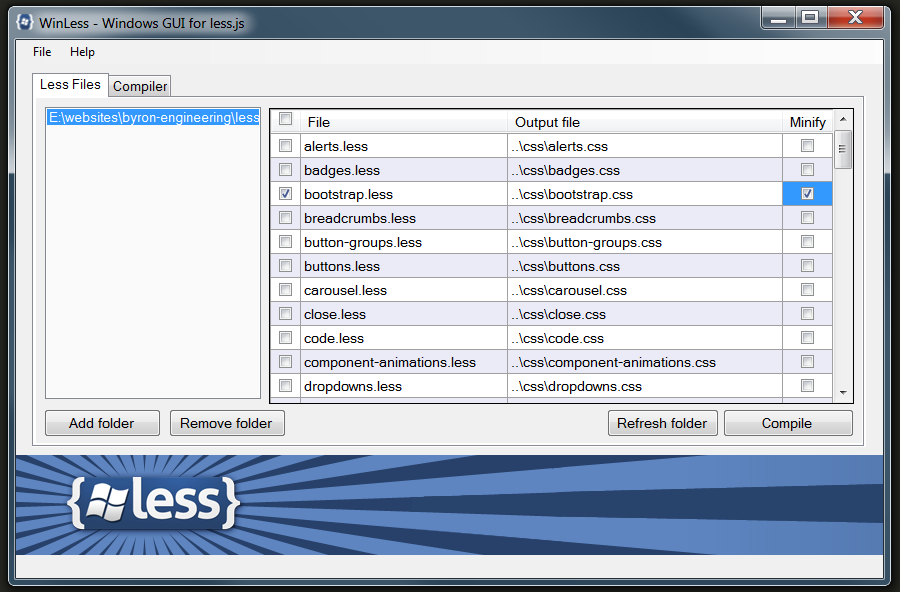This screenshot has height=592, width=900.
Task: Enable Minify for close.less
Action: 808,314
